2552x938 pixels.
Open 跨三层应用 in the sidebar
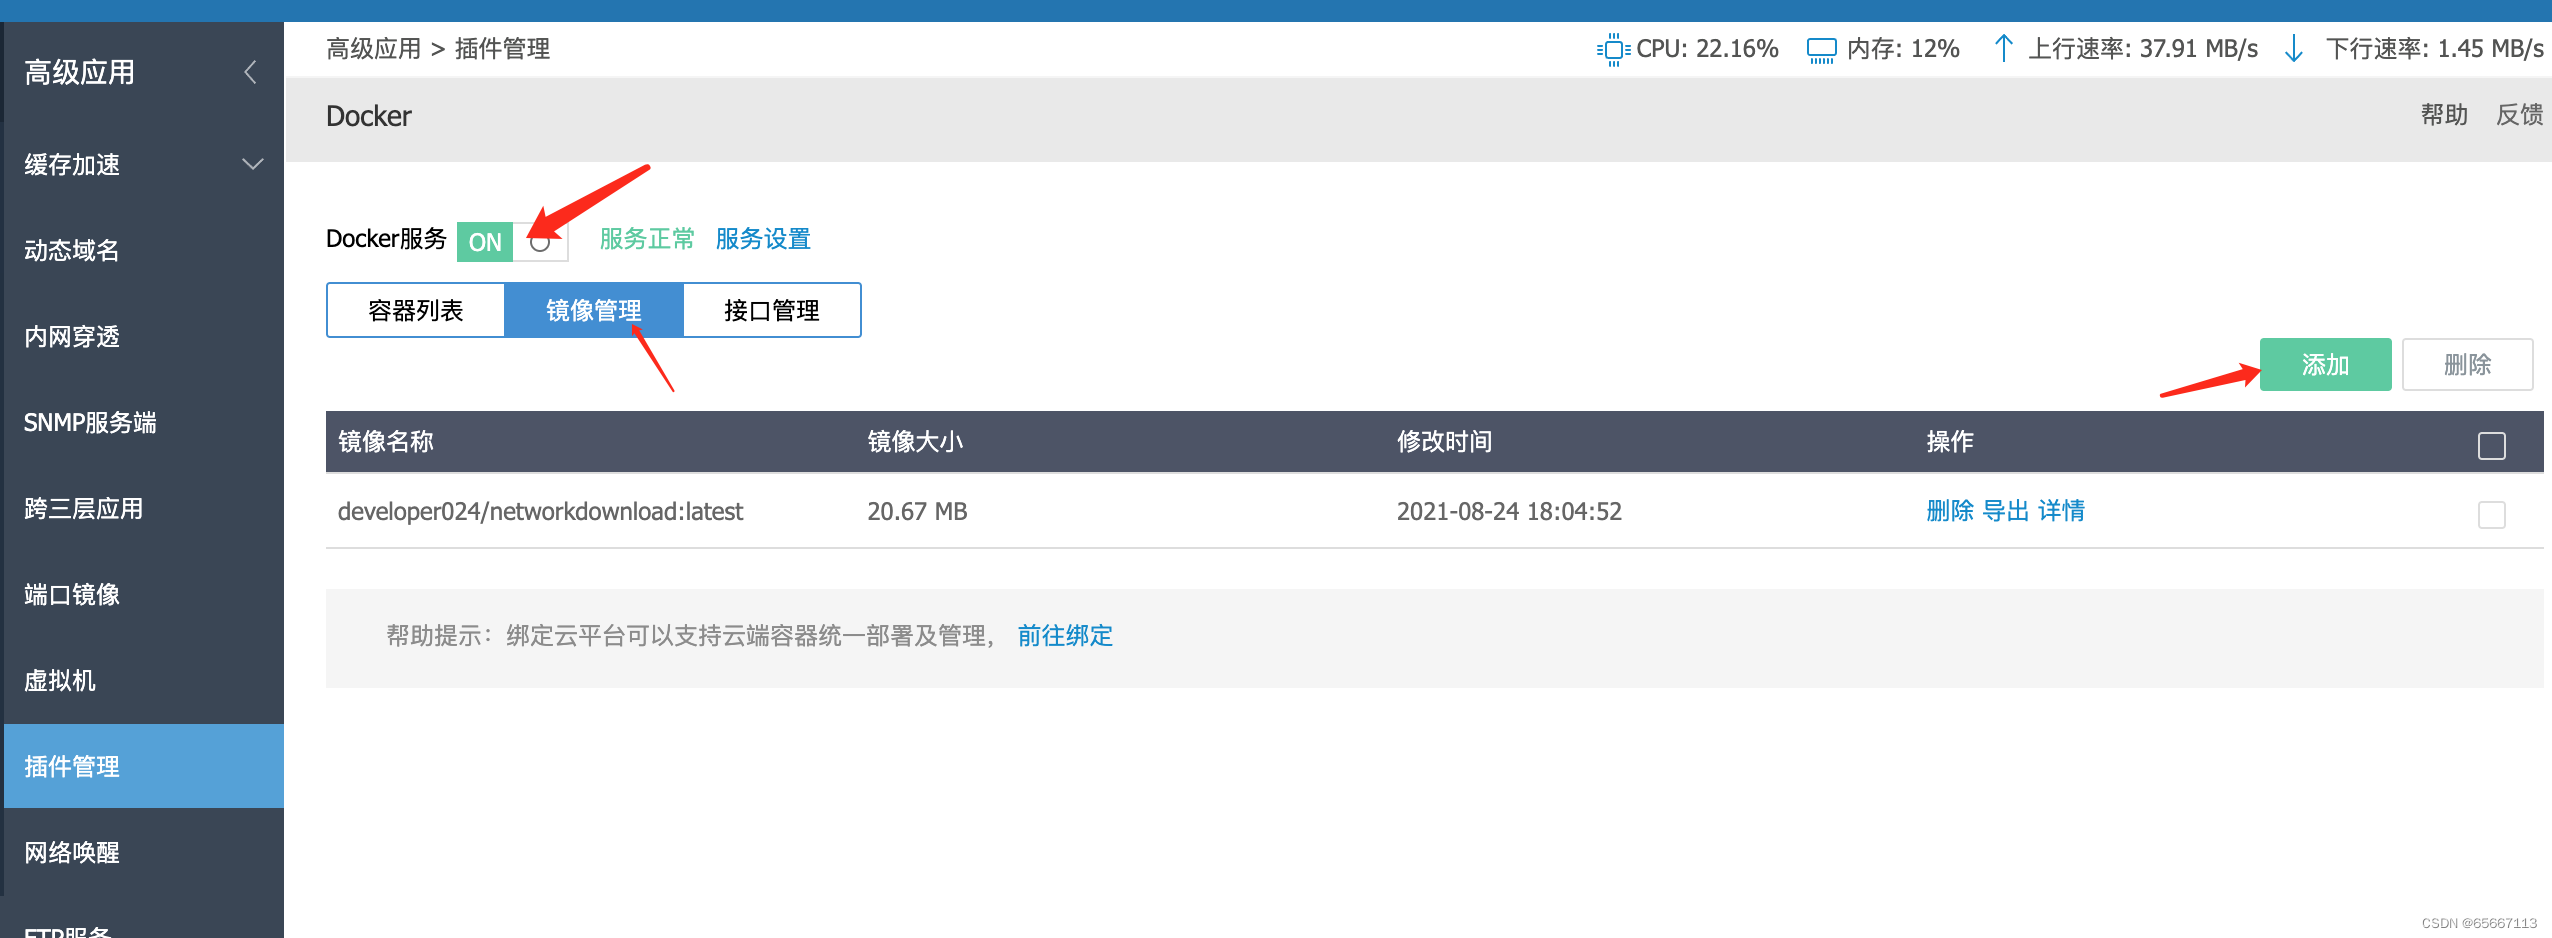[84, 508]
